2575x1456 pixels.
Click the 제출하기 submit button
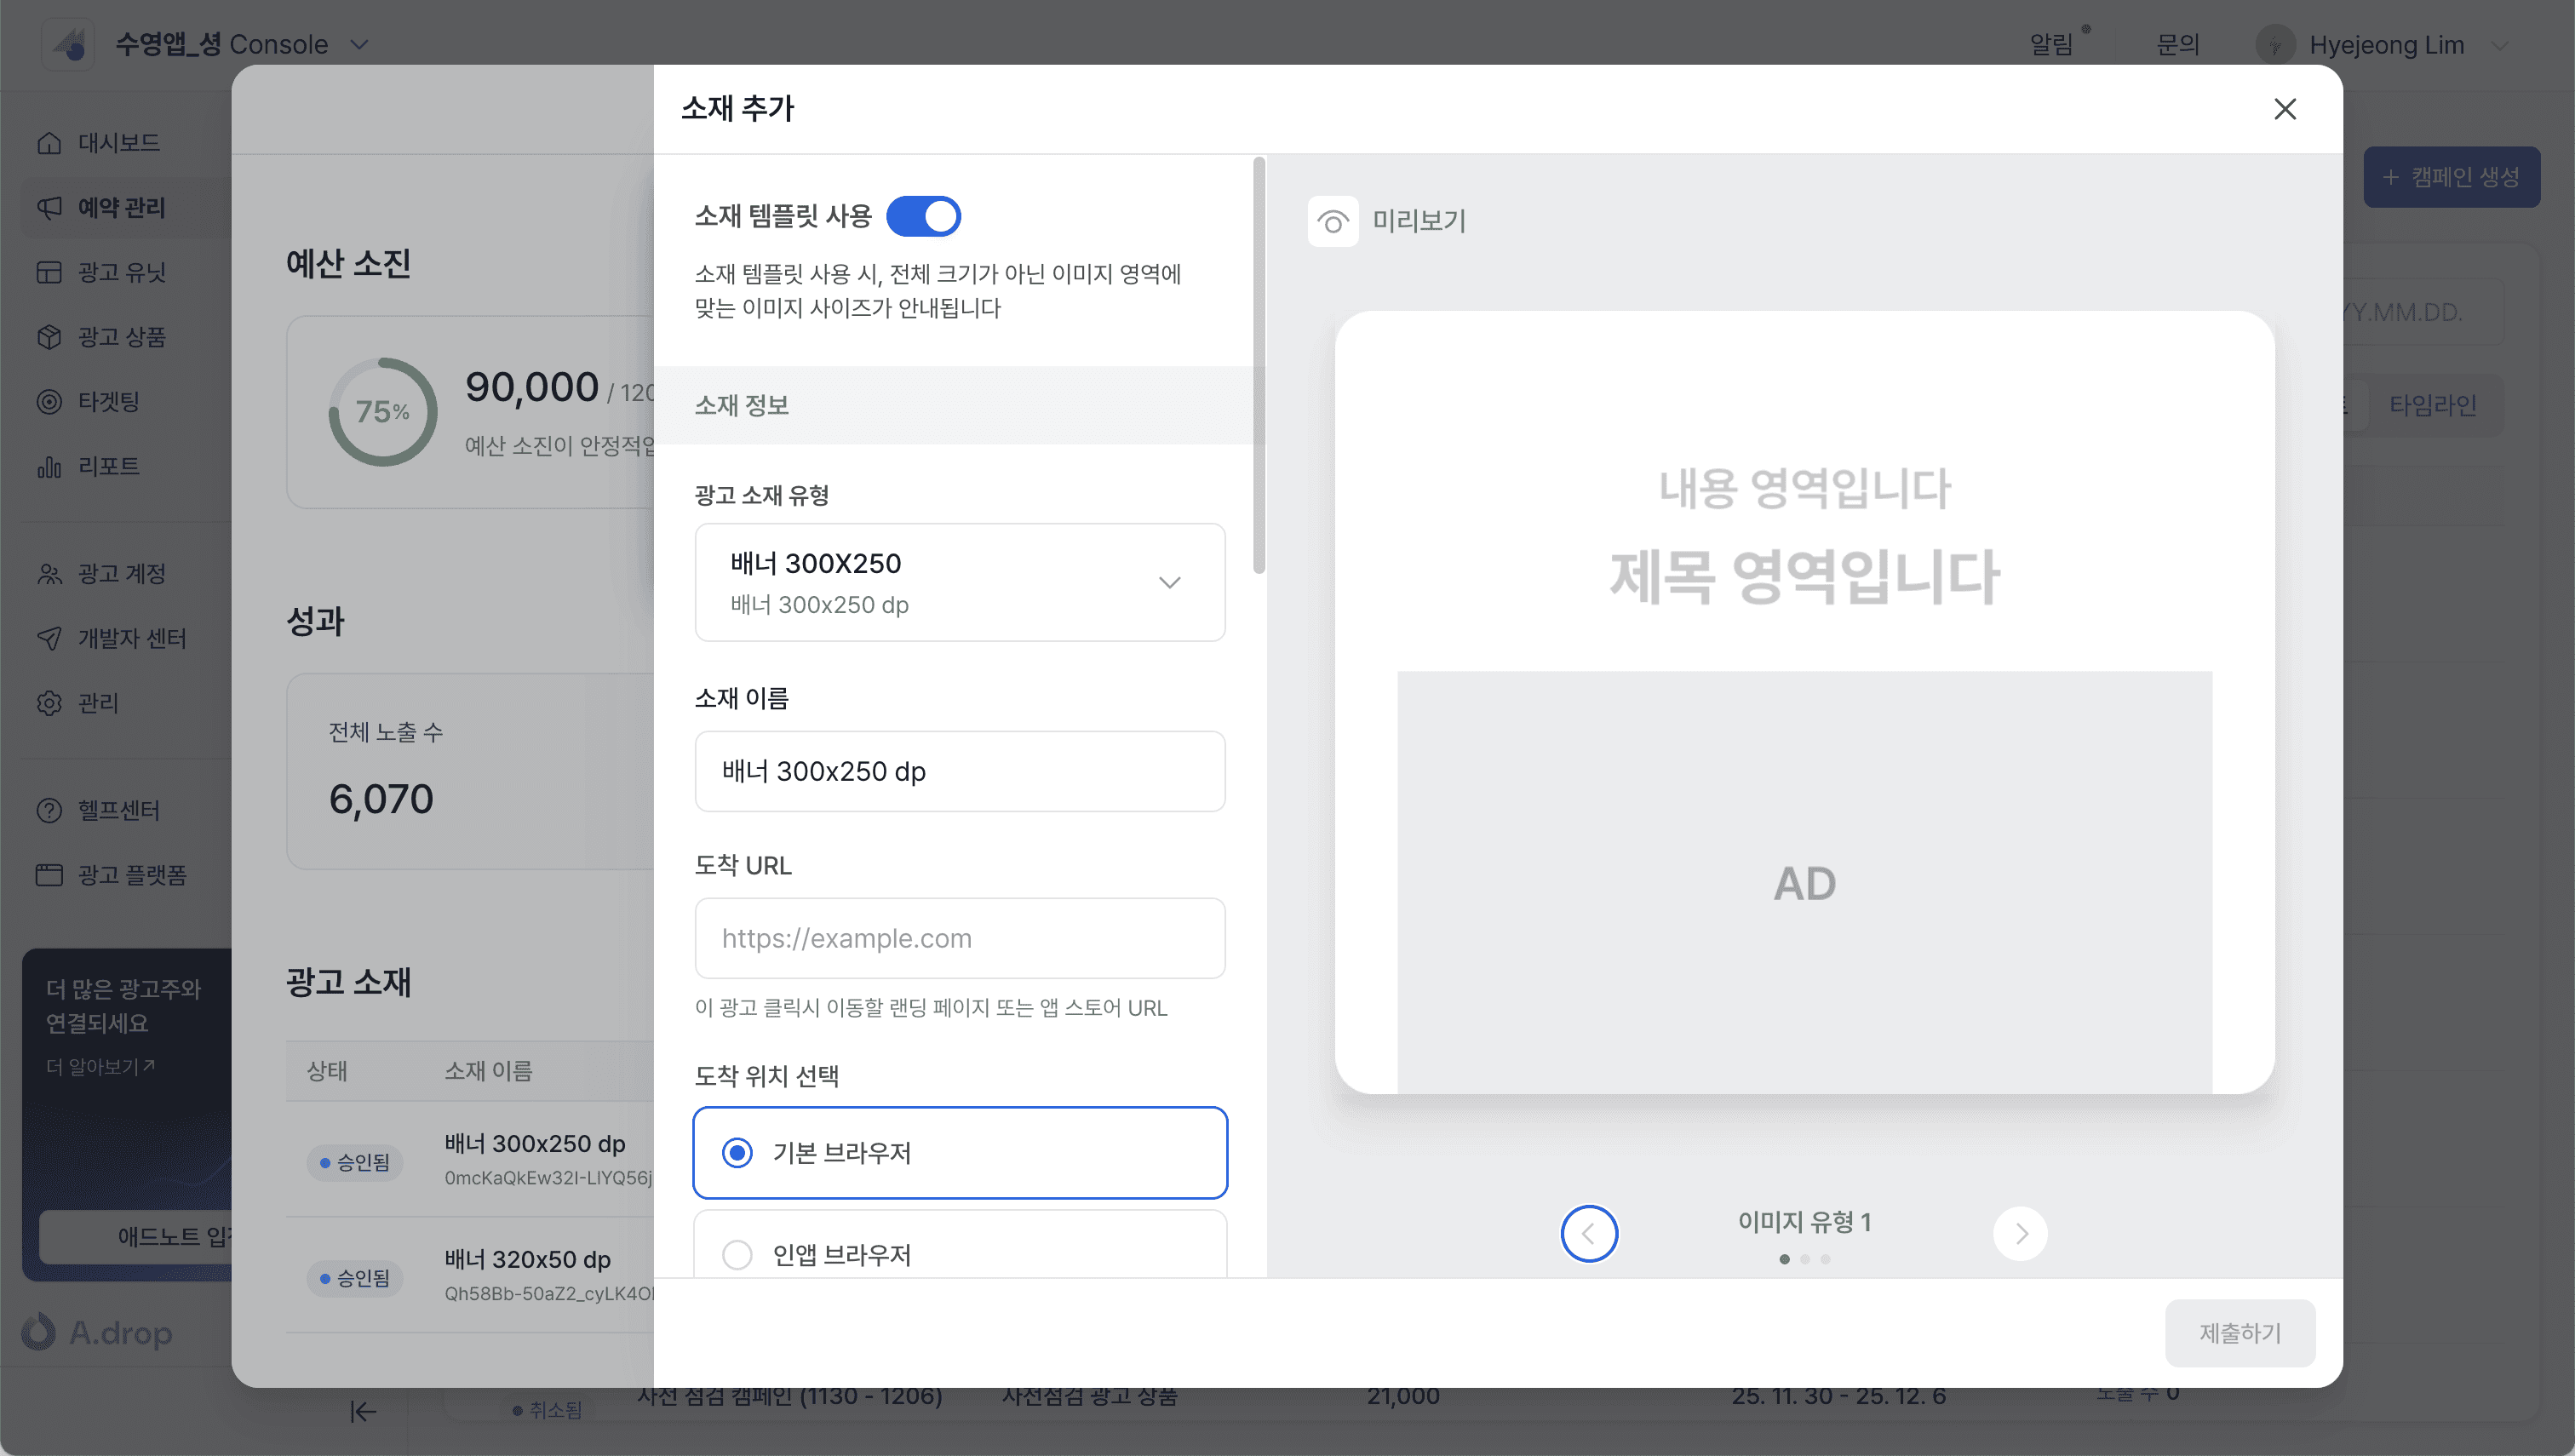click(2239, 1333)
